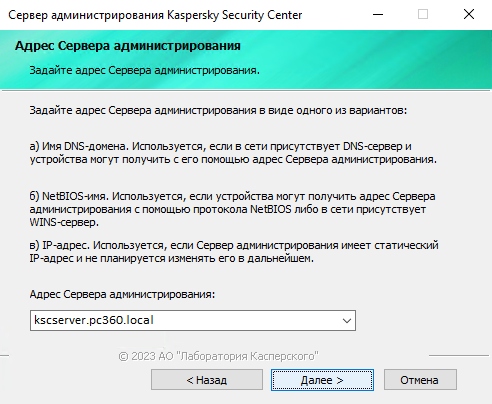Click the window title bar text
This screenshot has width=492, height=404.
[155, 15]
